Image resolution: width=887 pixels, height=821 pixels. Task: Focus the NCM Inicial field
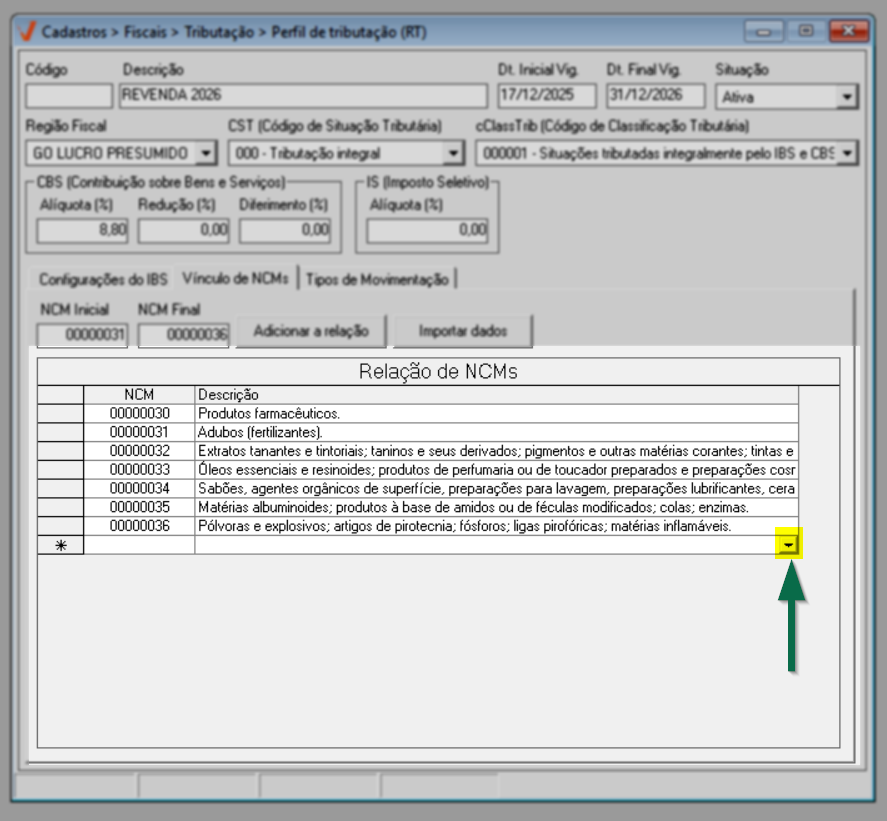pyautogui.click(x=82, y=335)
